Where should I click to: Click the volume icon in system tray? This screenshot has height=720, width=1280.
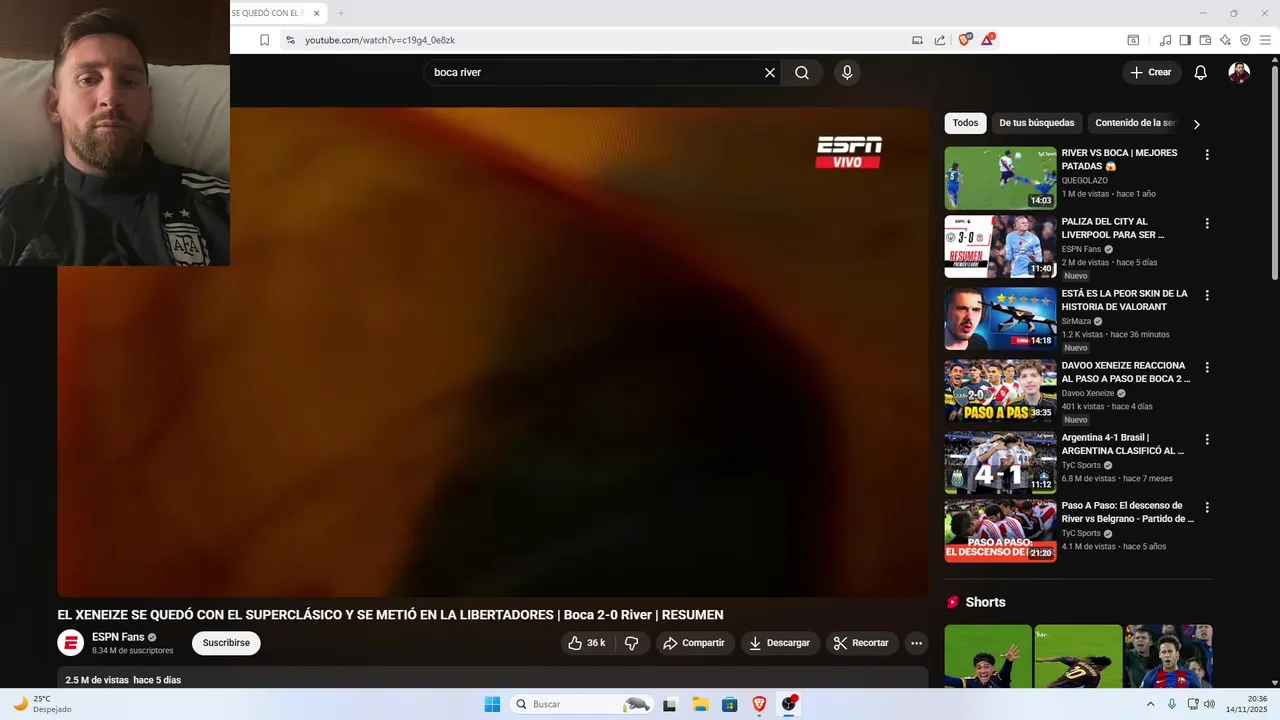[1211, 704]
